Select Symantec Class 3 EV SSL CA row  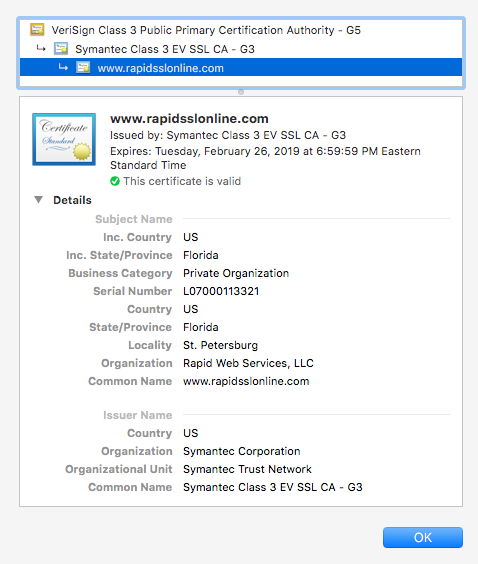click(x=241, y=49)
